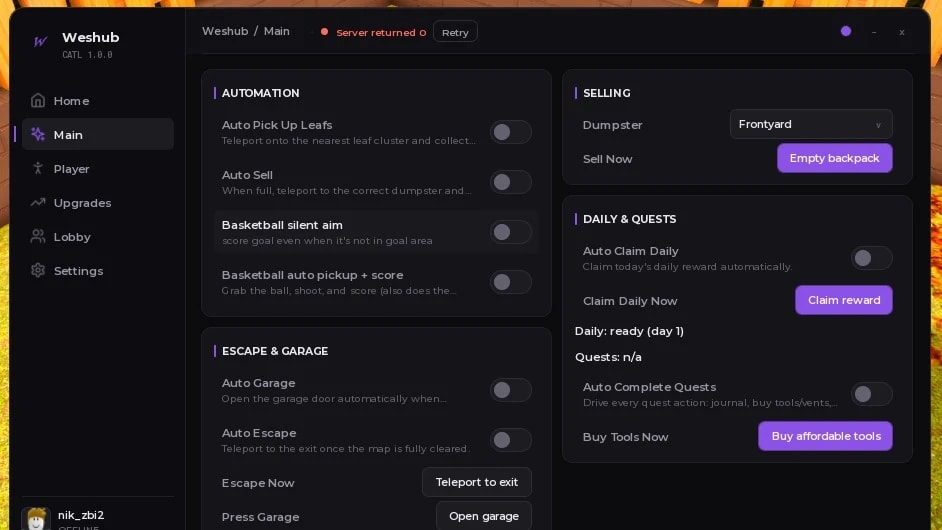The image size is (942, 530).
Task: Click the nik_zbi2 avatar thumbnail
Action: point(36,519)
